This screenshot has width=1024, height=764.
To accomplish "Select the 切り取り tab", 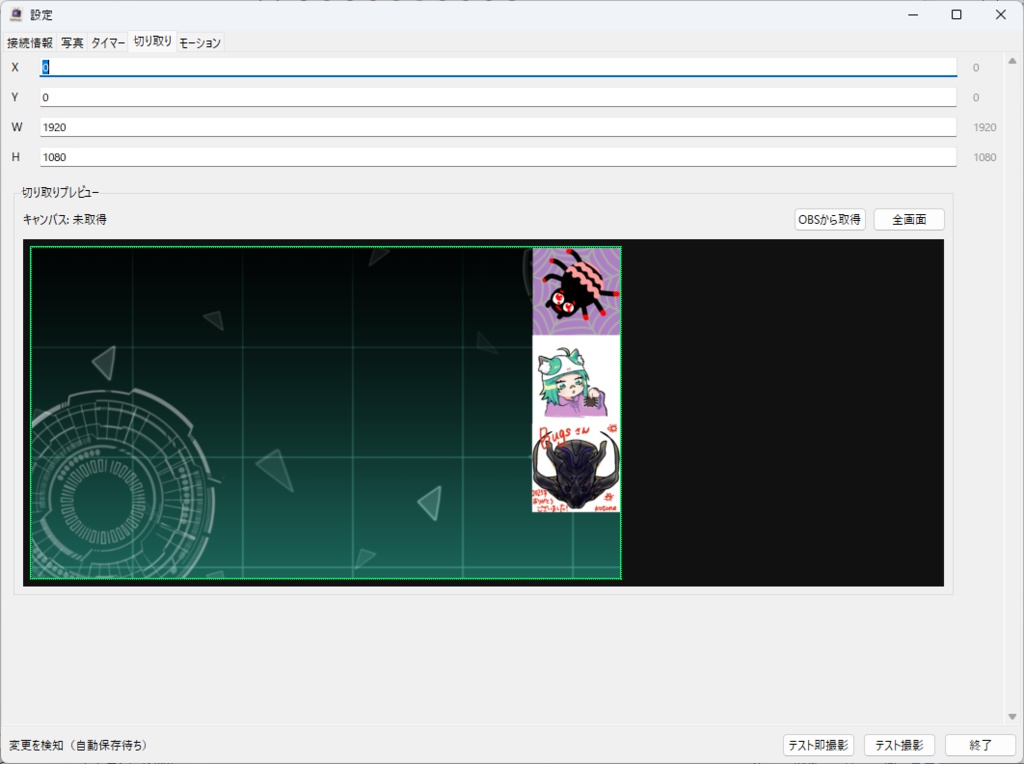I will point(151,42).
